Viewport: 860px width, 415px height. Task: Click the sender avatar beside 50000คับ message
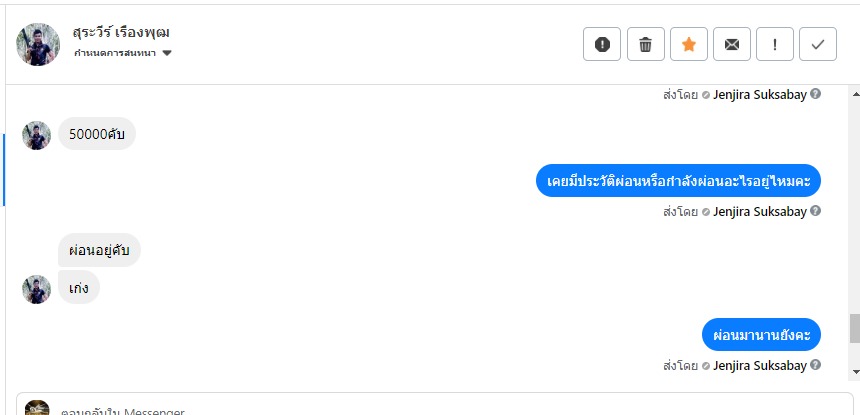coord(37,135)
